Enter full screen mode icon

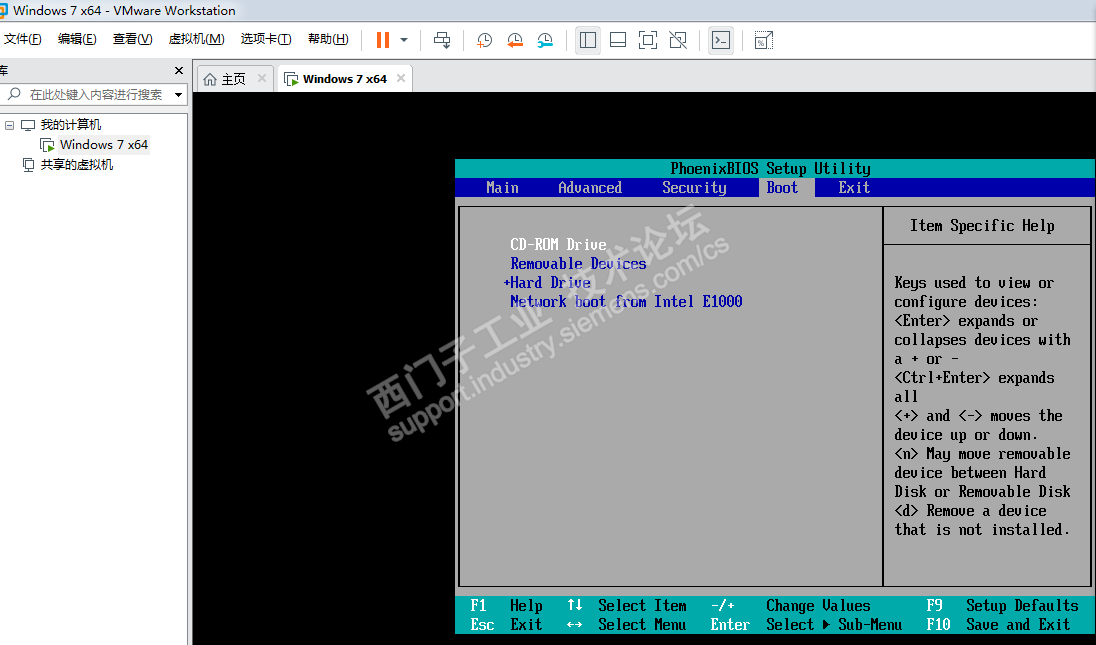648,40
